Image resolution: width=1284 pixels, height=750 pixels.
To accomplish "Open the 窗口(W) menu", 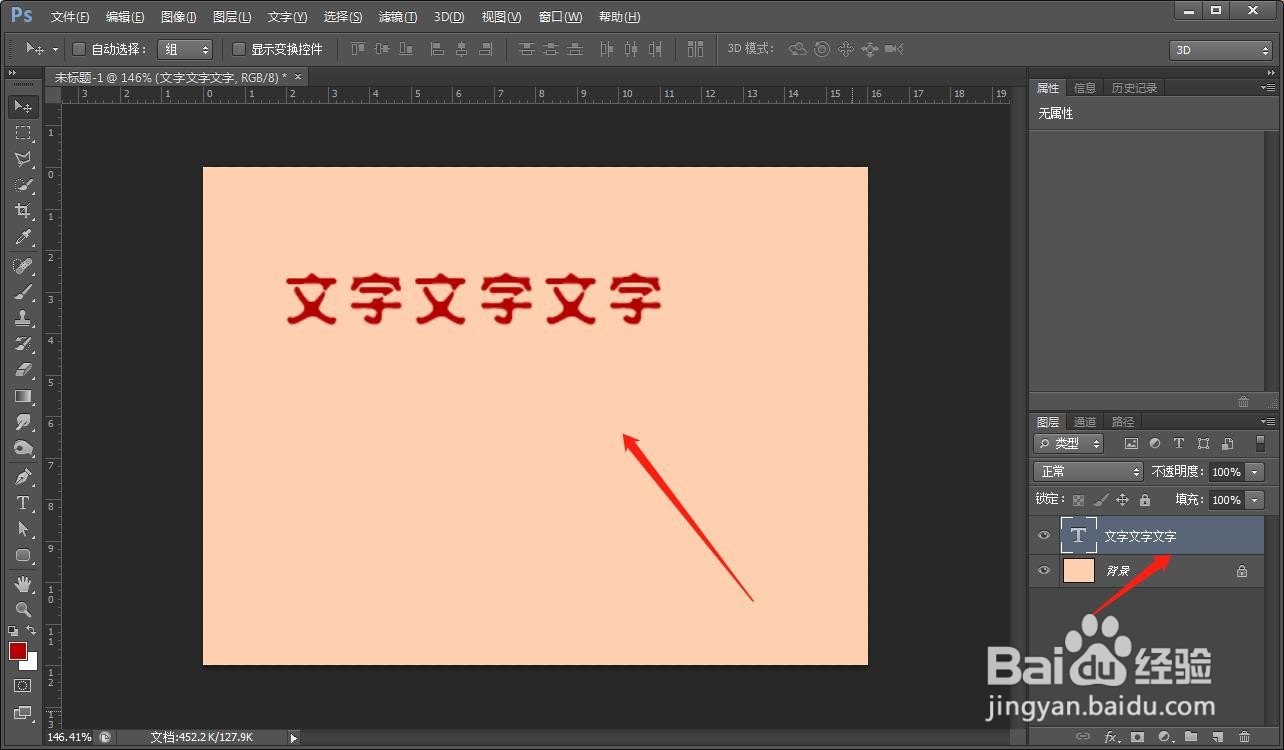I will (x=560, y=17).
